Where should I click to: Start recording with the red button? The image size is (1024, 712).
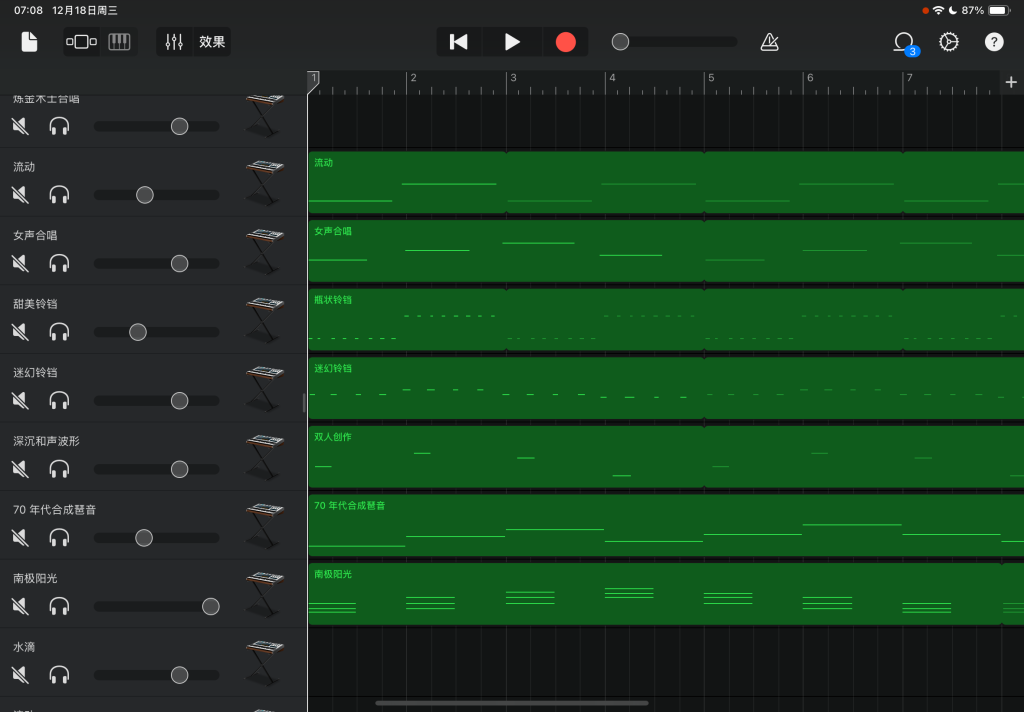pyautogui.click(x=566, y=42)
